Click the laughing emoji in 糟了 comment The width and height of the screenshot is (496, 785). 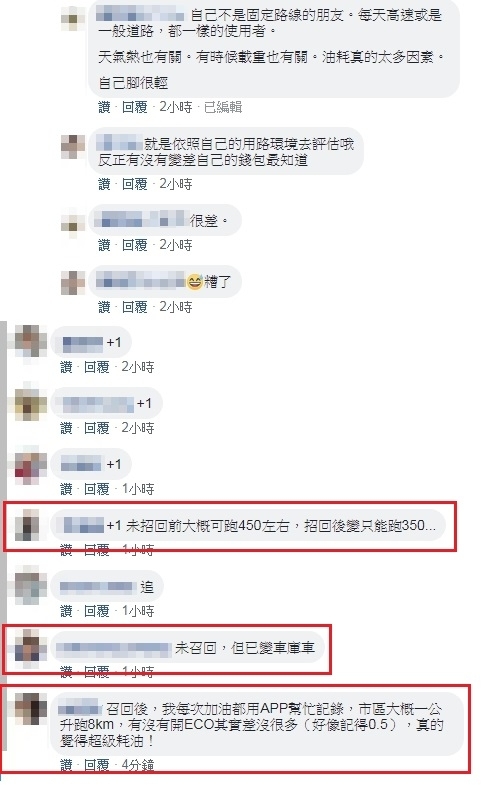tap(194, 282)
